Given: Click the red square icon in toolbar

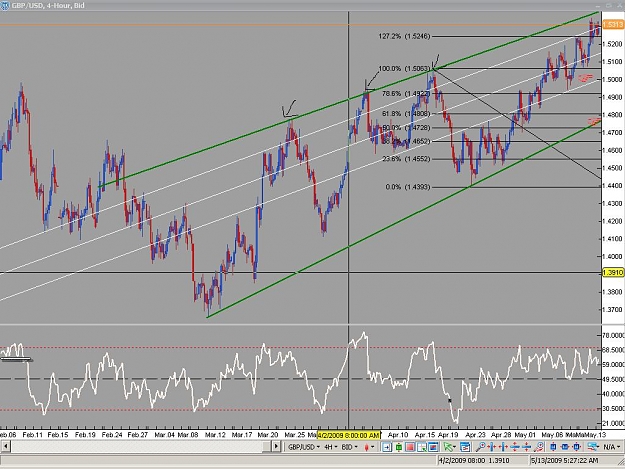Looking at the screenshot, I should 410,447.
